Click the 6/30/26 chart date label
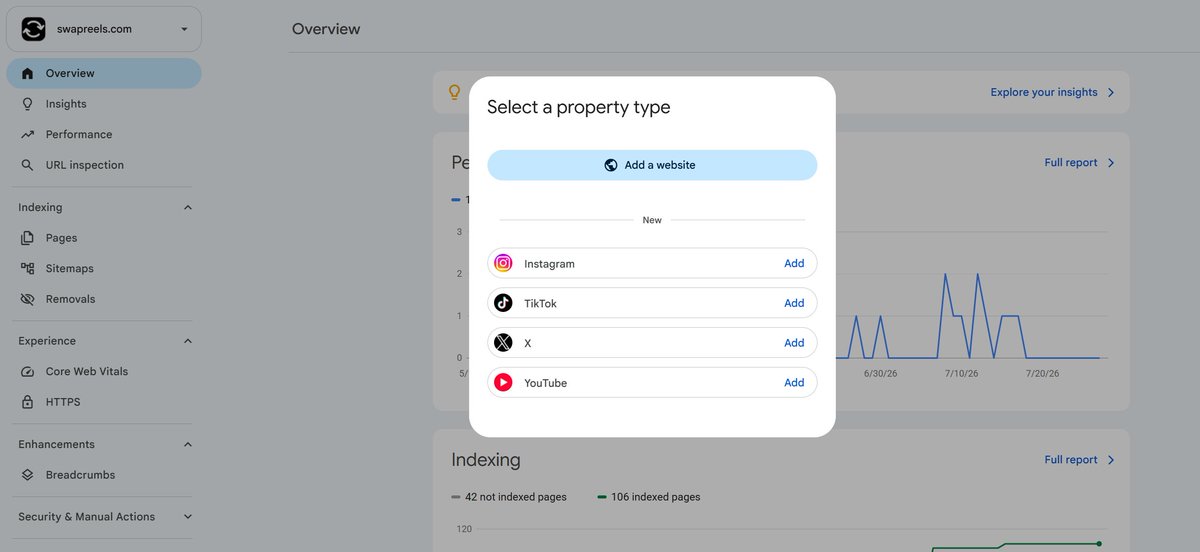 coord(881,373)
